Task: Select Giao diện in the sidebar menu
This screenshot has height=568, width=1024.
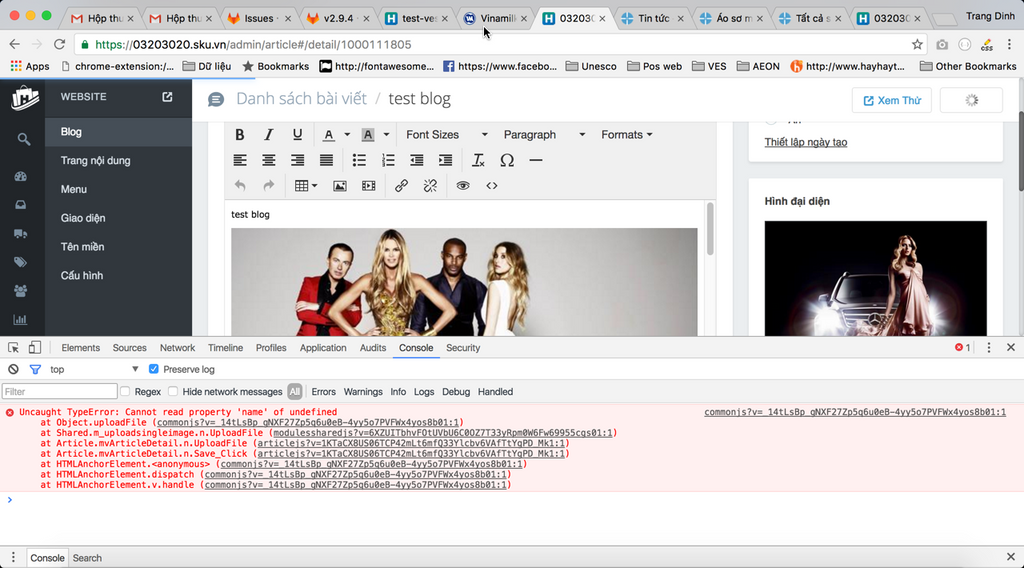Action: [83, 218]
